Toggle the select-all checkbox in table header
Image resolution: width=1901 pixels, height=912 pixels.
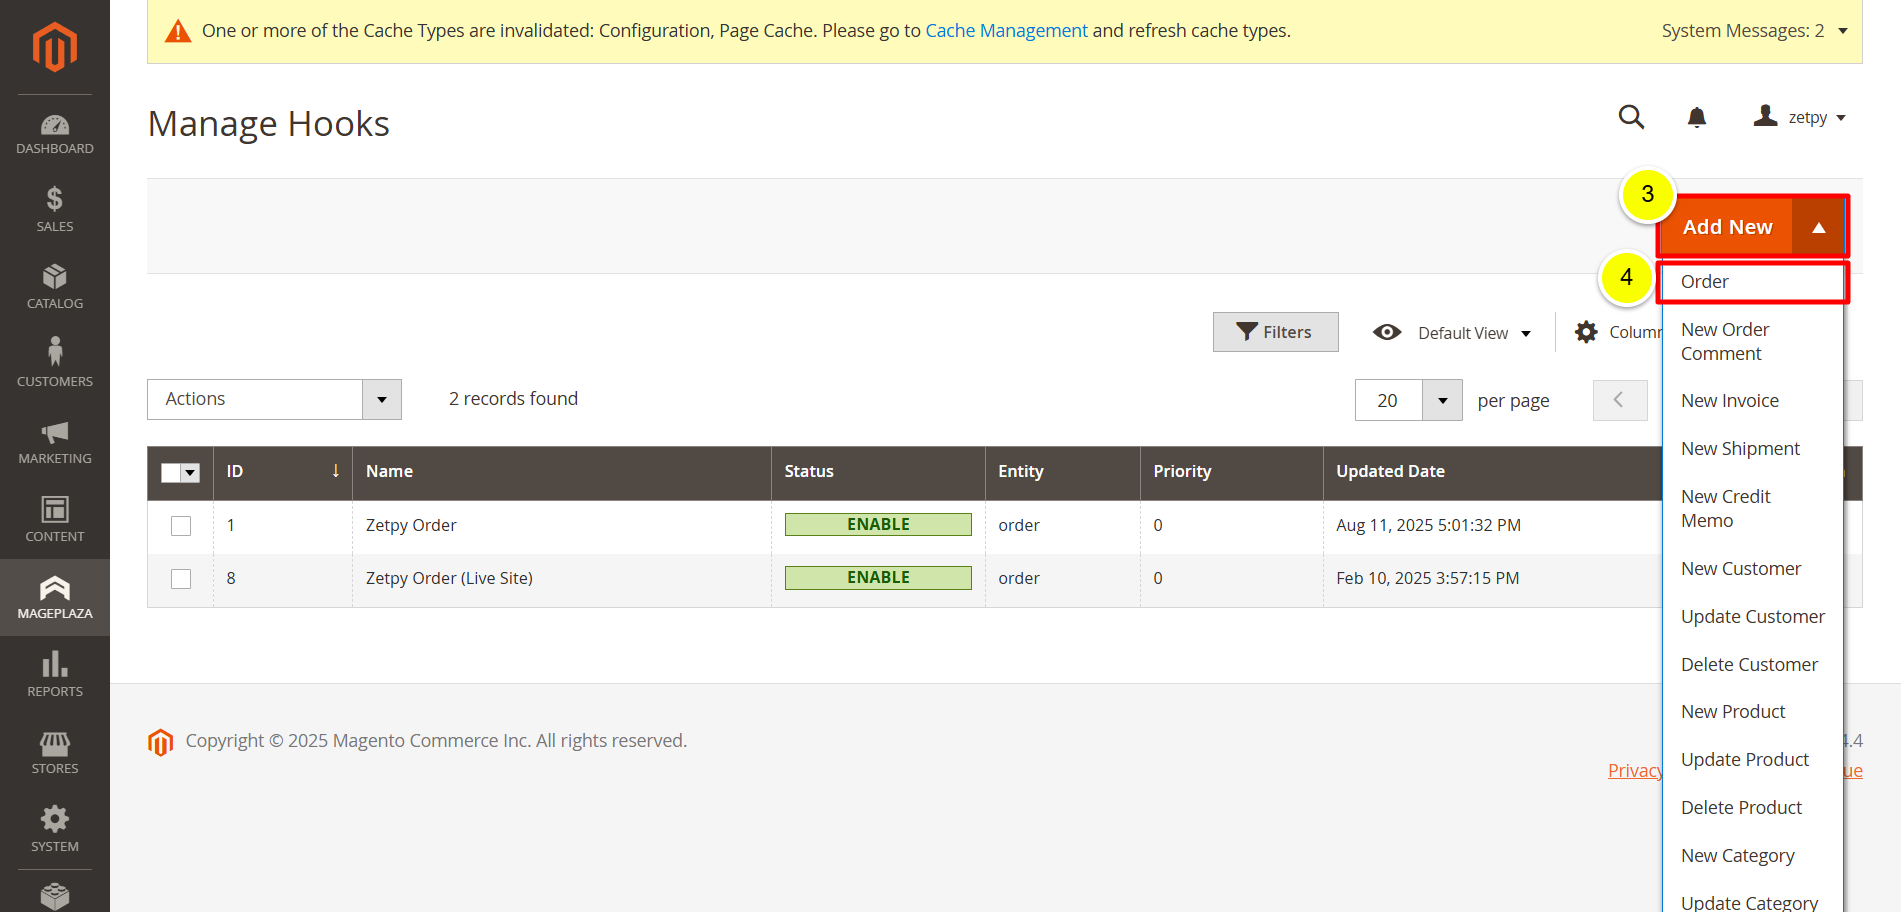[x=172, y=473]
